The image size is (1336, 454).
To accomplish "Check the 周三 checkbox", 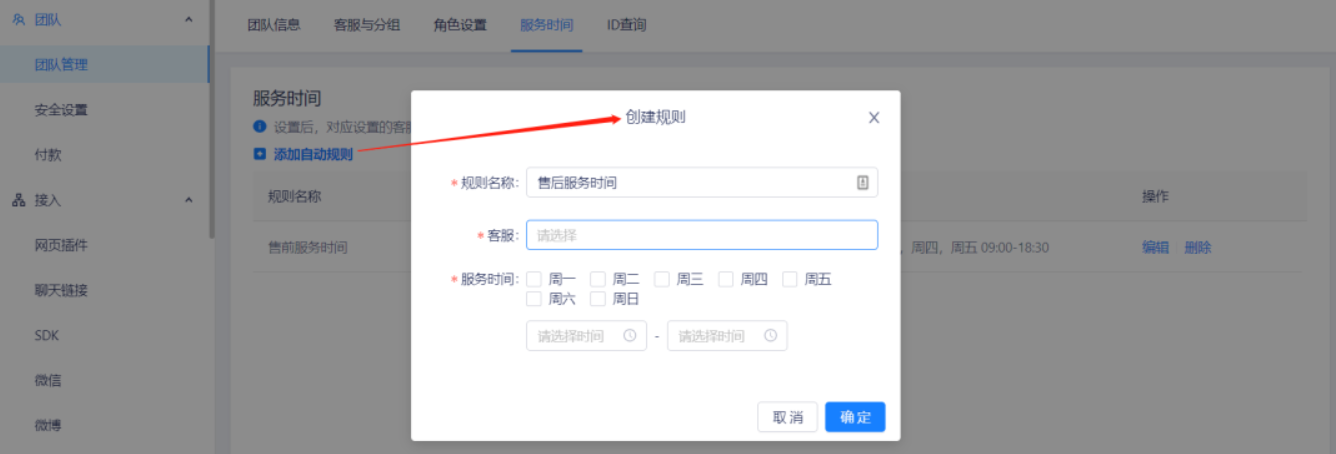I will [x=662, y=279].
